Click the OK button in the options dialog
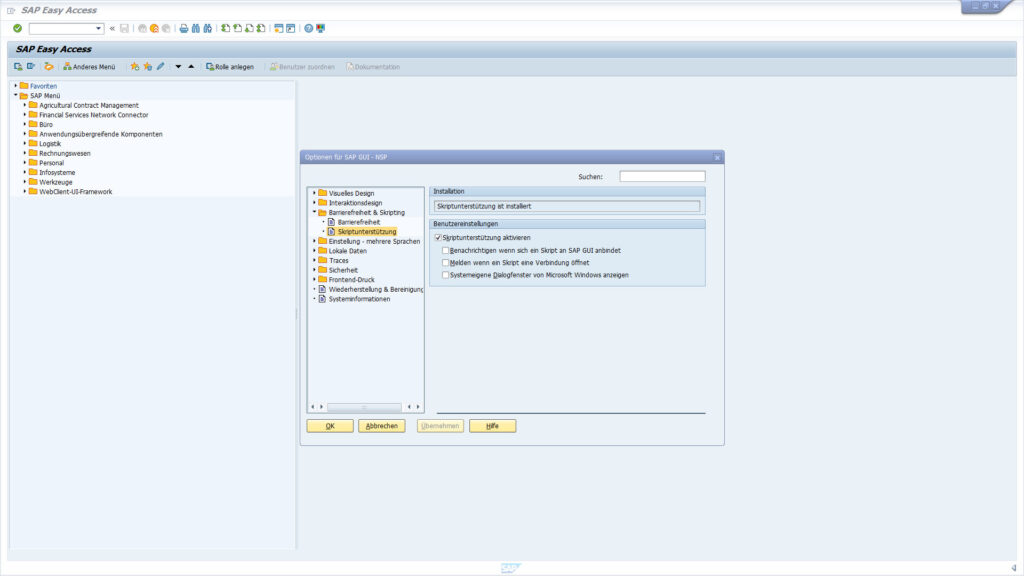This screenshot has width=1024, height=576. point(330,425)
